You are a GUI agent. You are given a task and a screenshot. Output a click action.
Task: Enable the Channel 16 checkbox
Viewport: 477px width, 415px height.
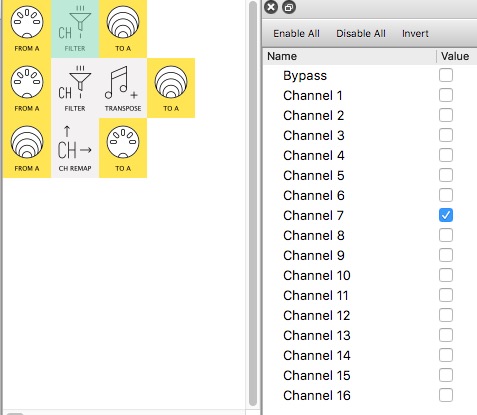[446, 395]
